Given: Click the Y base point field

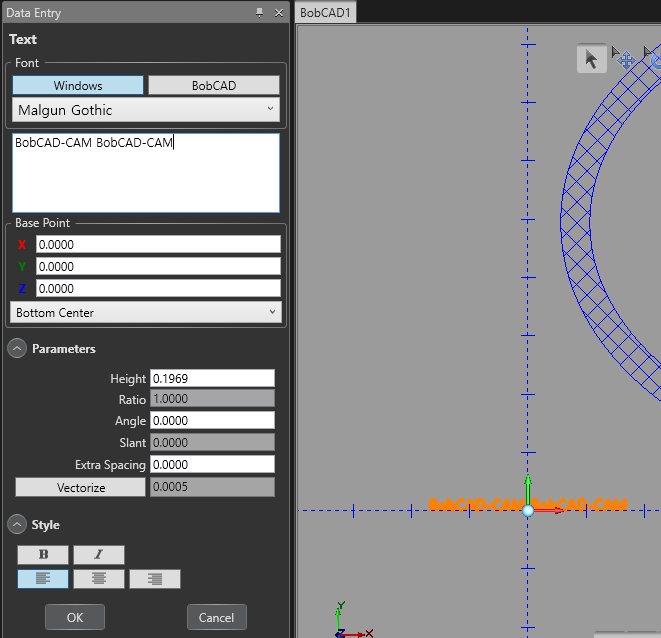Looking at the screenshot, I should [x=158, y=267].
